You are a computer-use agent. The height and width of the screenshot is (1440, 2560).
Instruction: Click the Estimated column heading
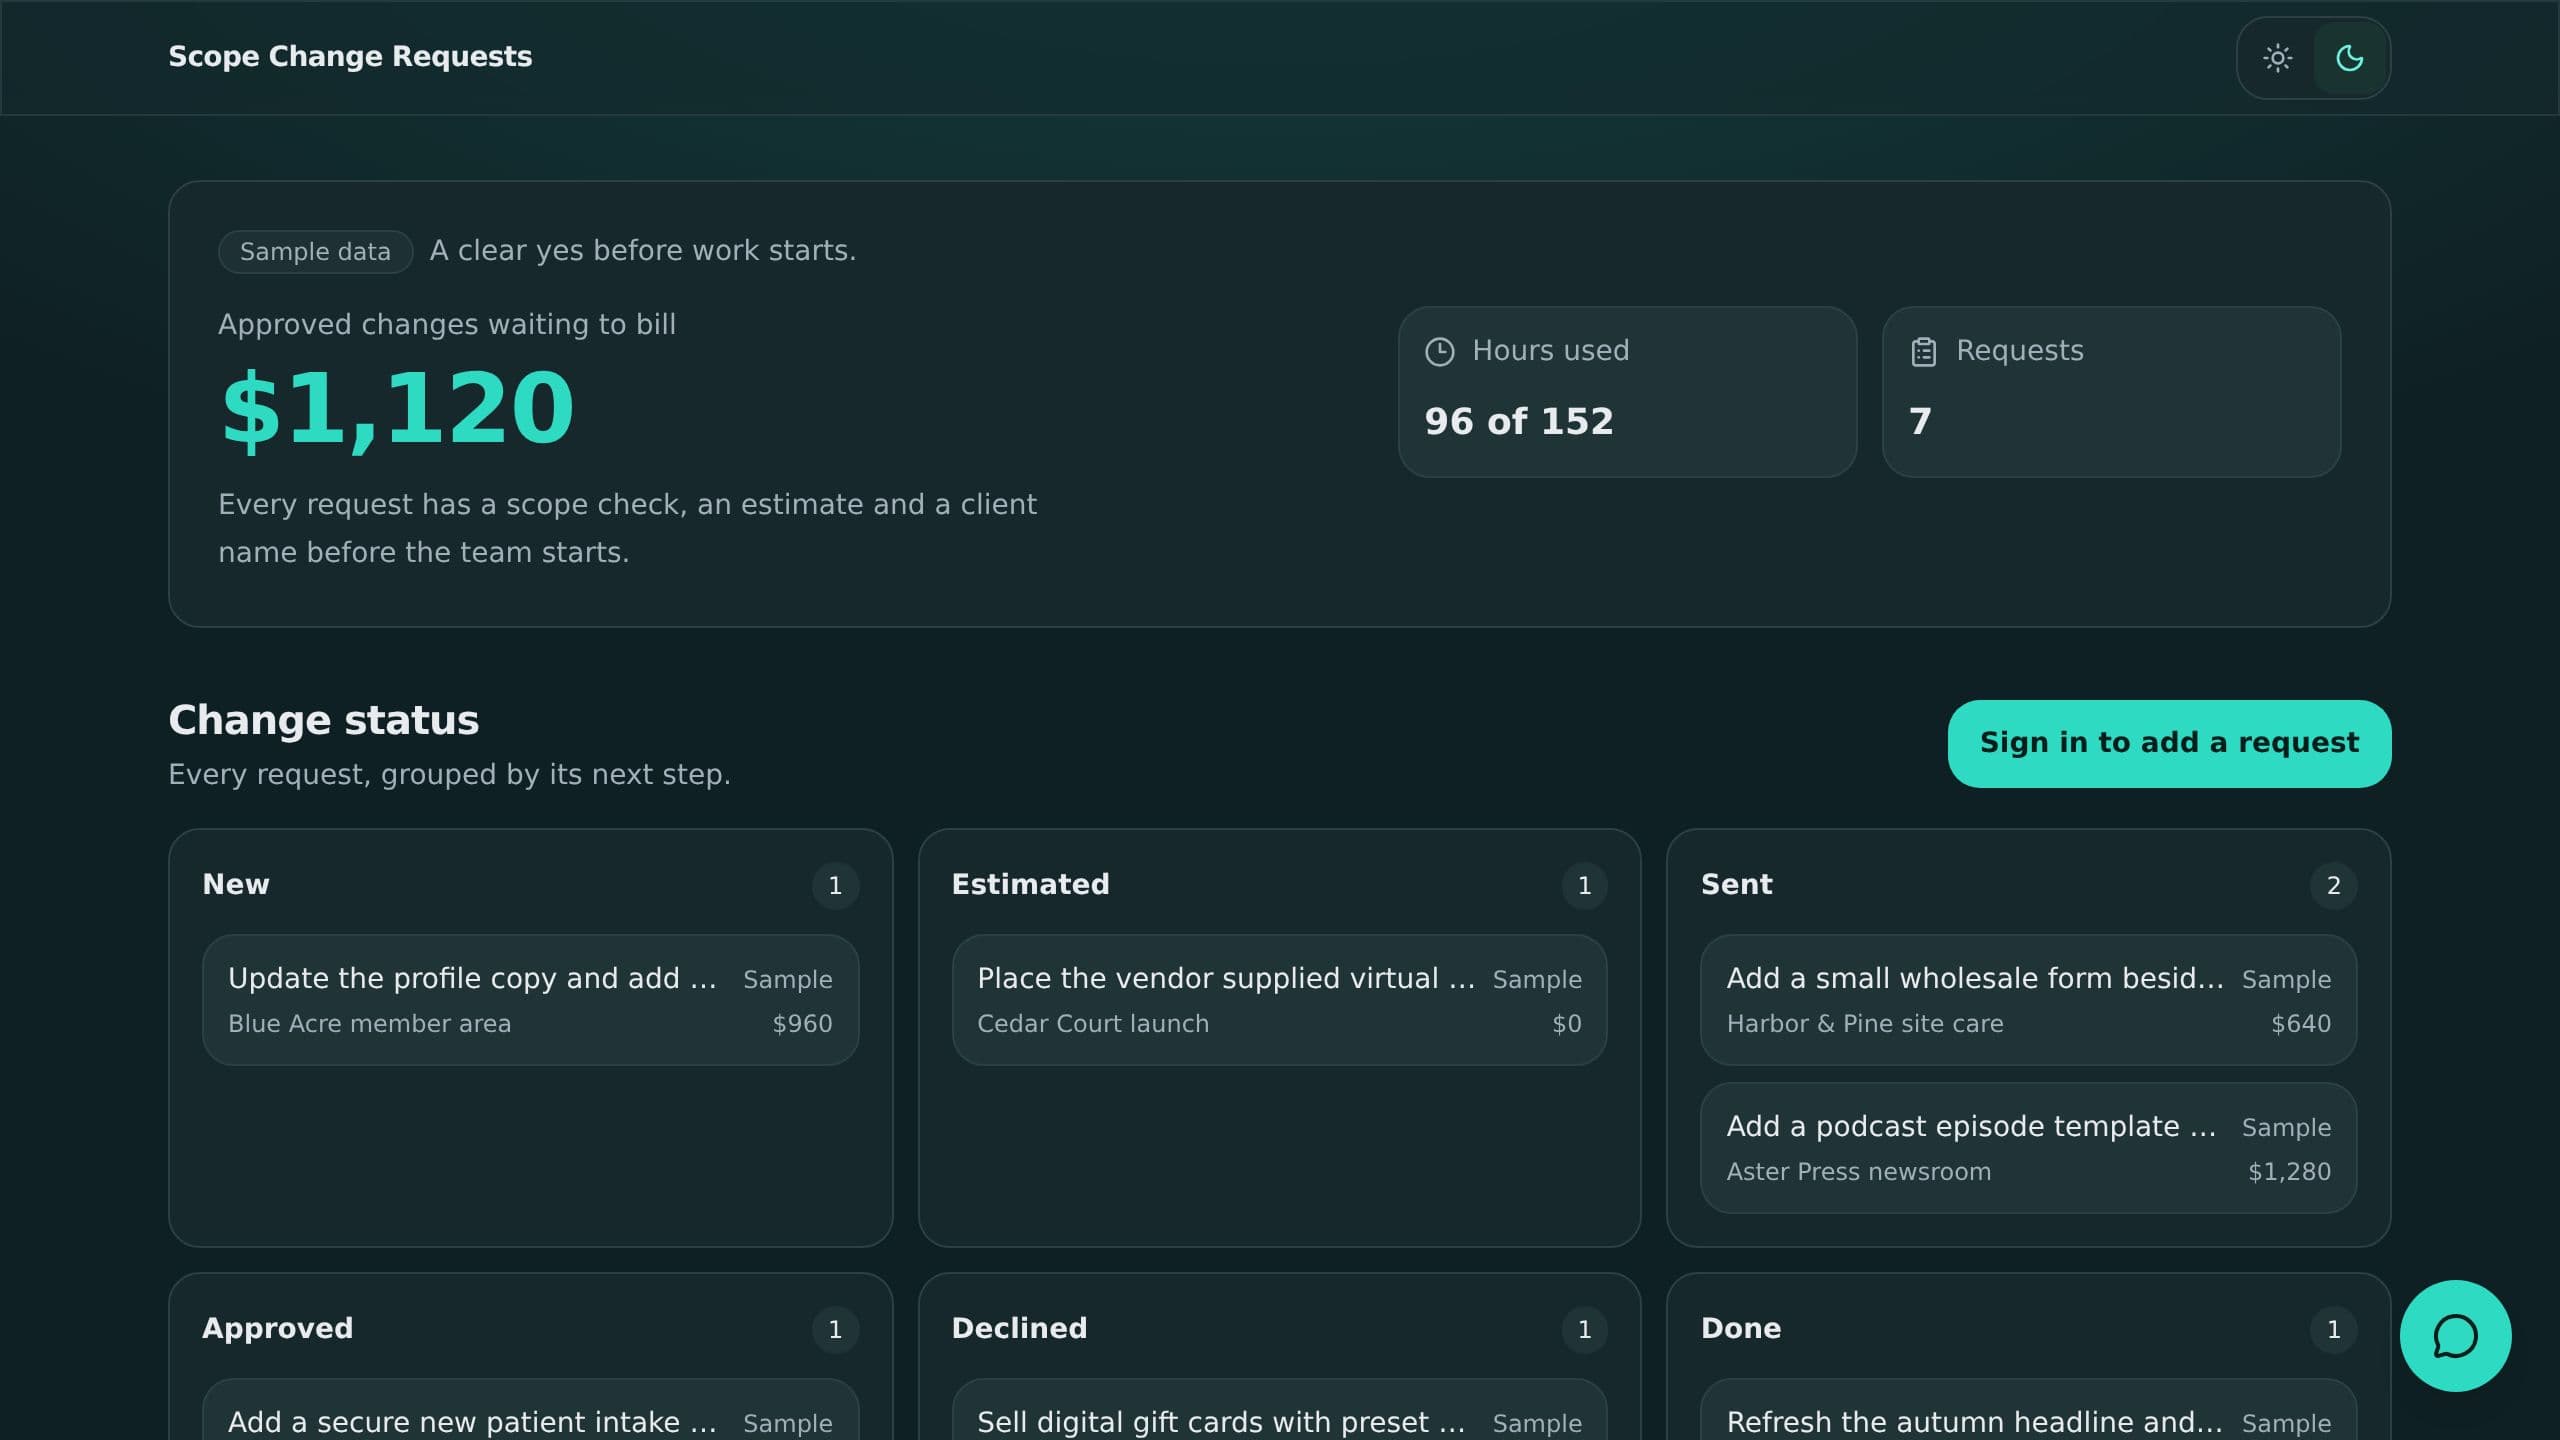click(x=1030, y=884)
